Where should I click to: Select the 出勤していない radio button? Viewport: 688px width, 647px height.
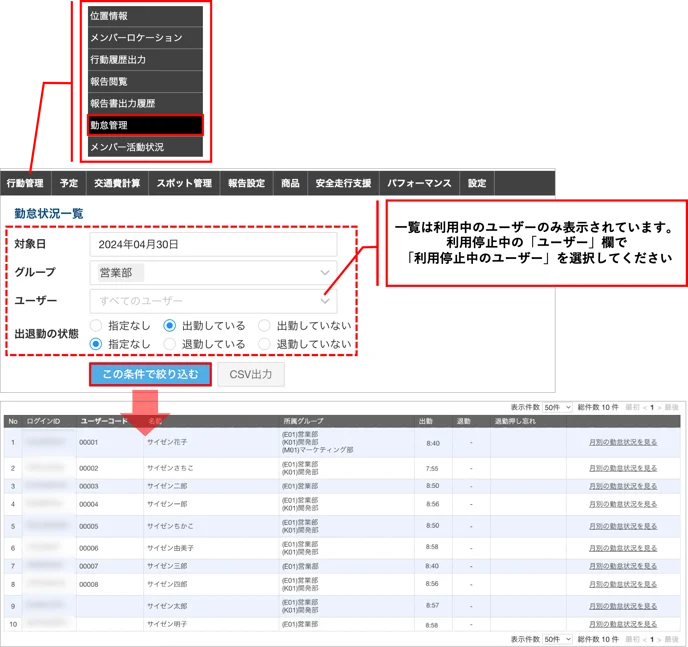tap(264, 325)
